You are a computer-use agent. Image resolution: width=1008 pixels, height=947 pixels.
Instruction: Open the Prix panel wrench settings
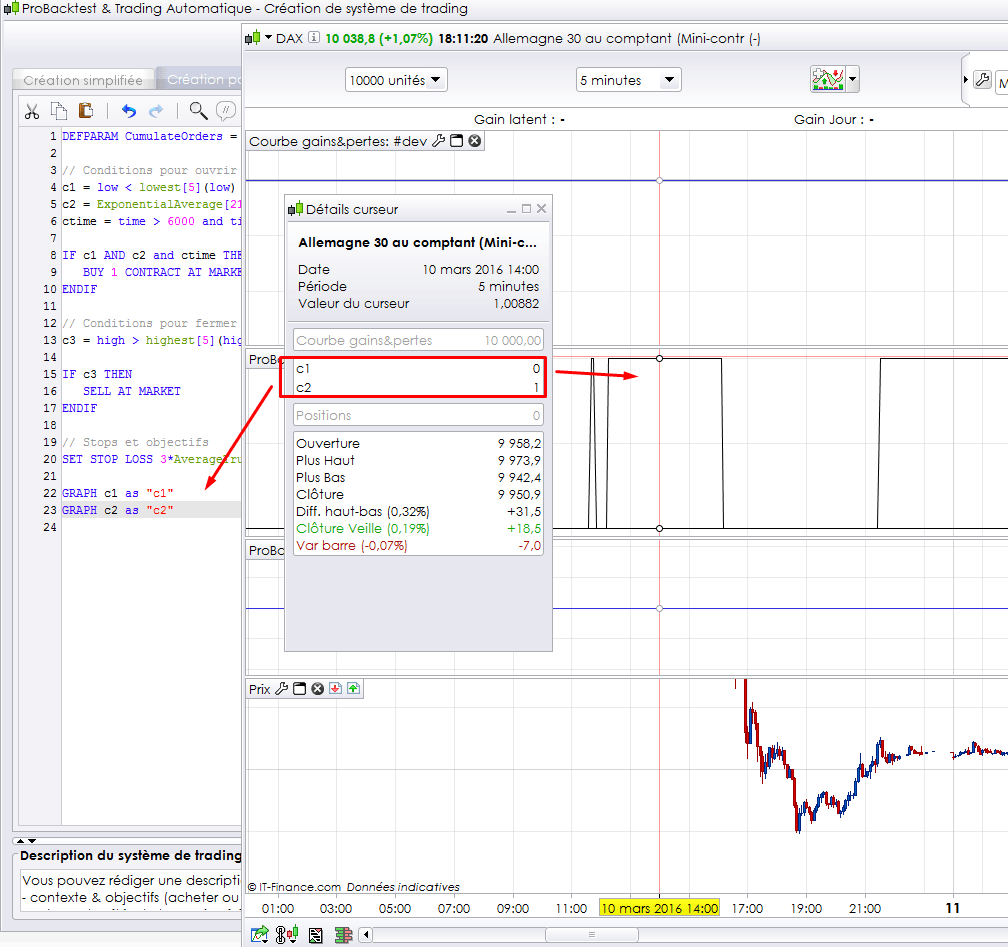tap(282, 689)
